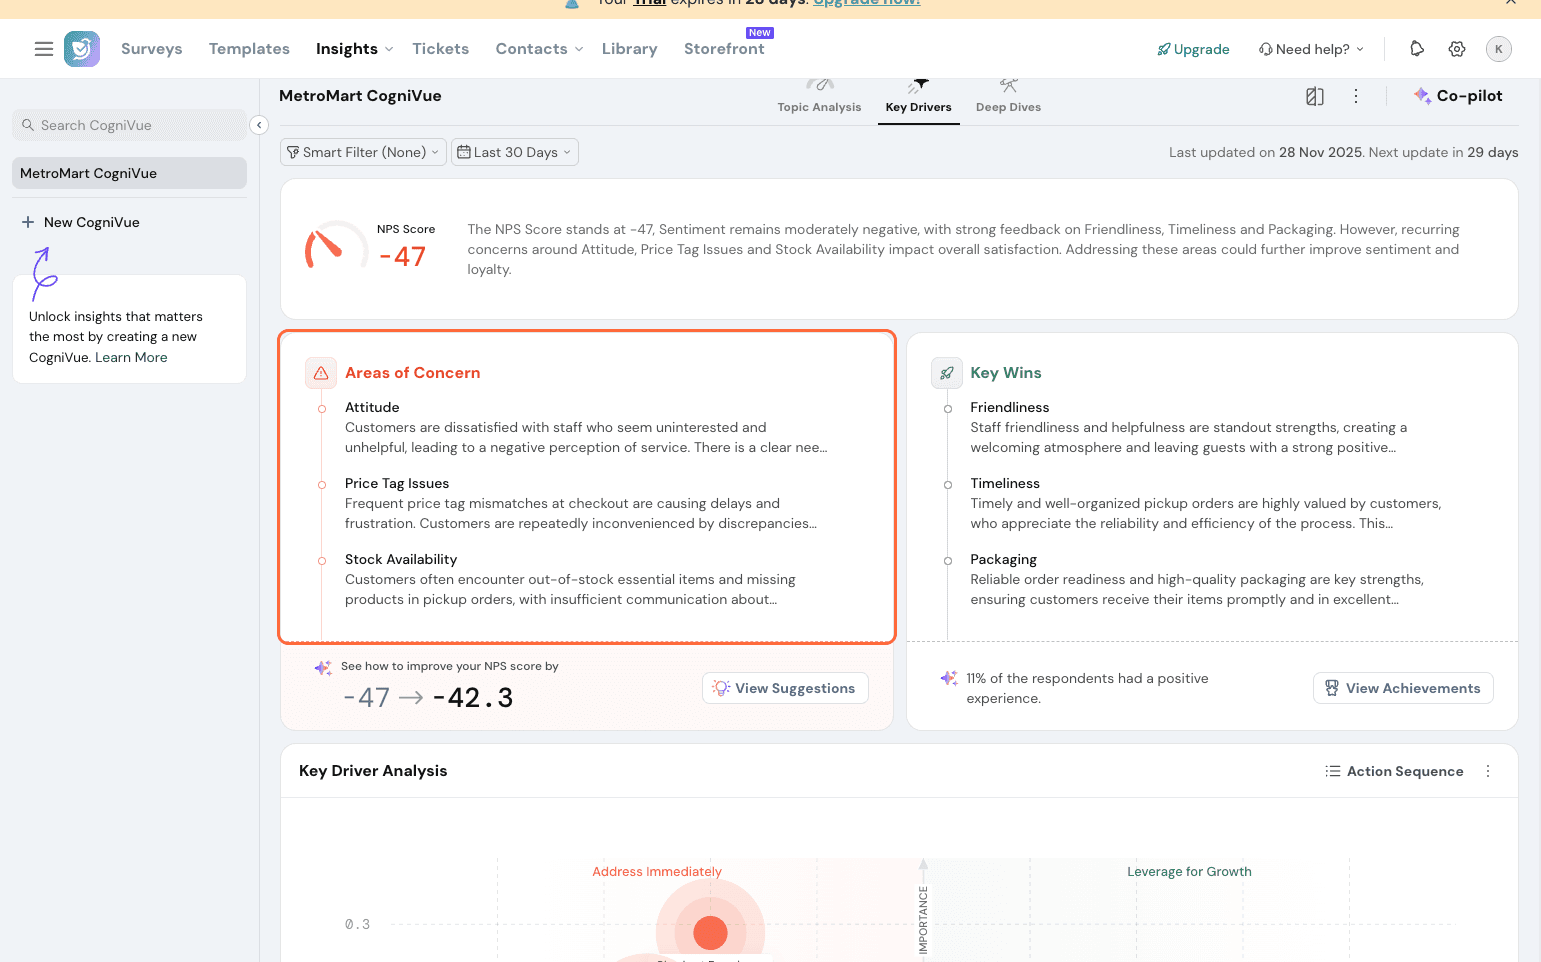
Task: Open notifications bell icon
Action: click(x=1416, y=49)
